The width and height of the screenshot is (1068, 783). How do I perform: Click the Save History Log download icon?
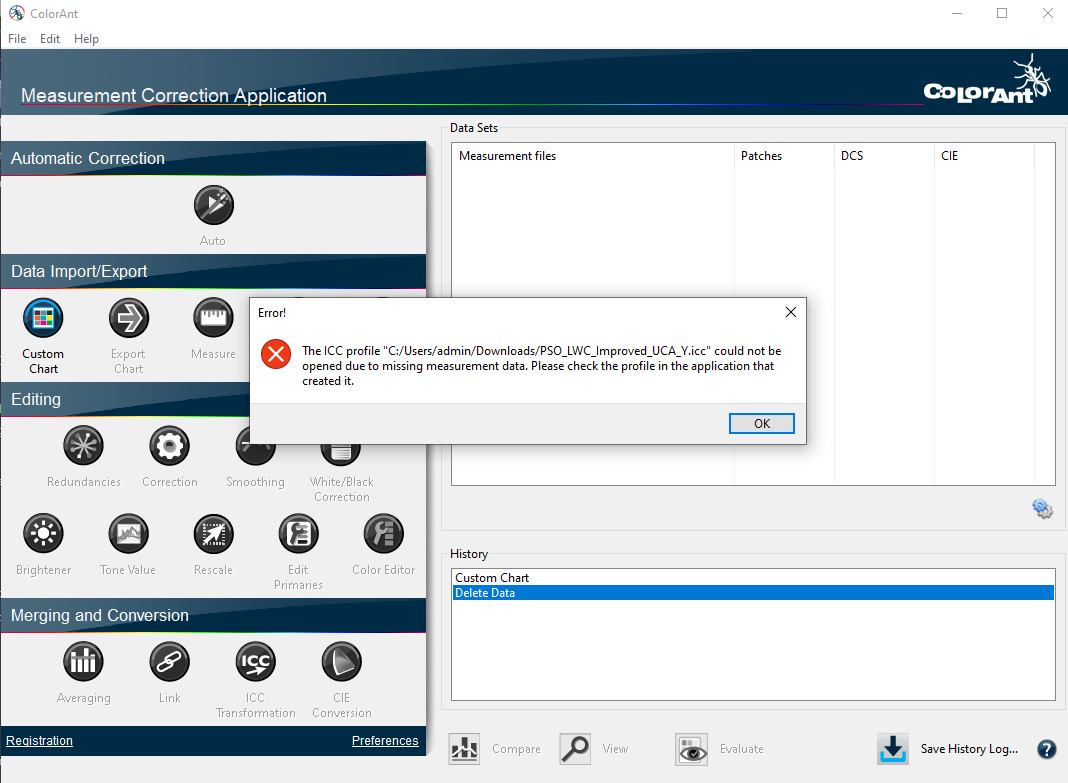coord(892,749)
